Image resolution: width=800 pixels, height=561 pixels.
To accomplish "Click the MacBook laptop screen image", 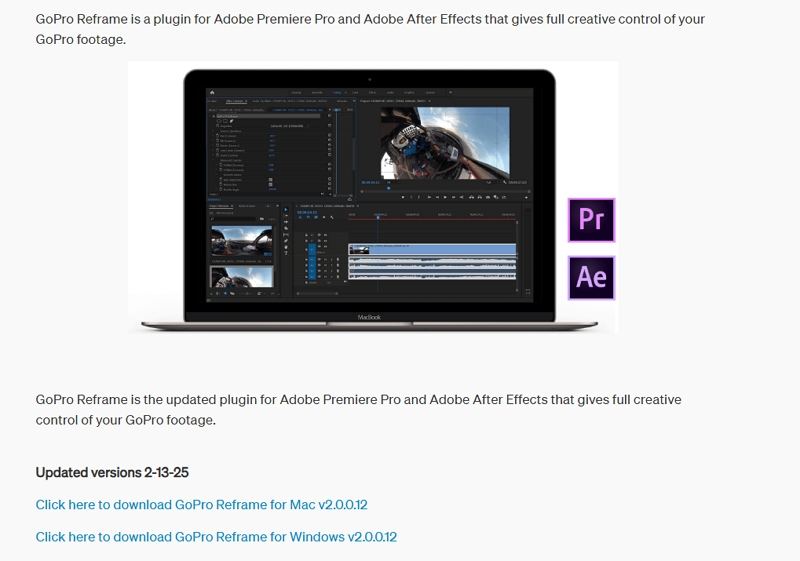I will (x=369, y=195).
